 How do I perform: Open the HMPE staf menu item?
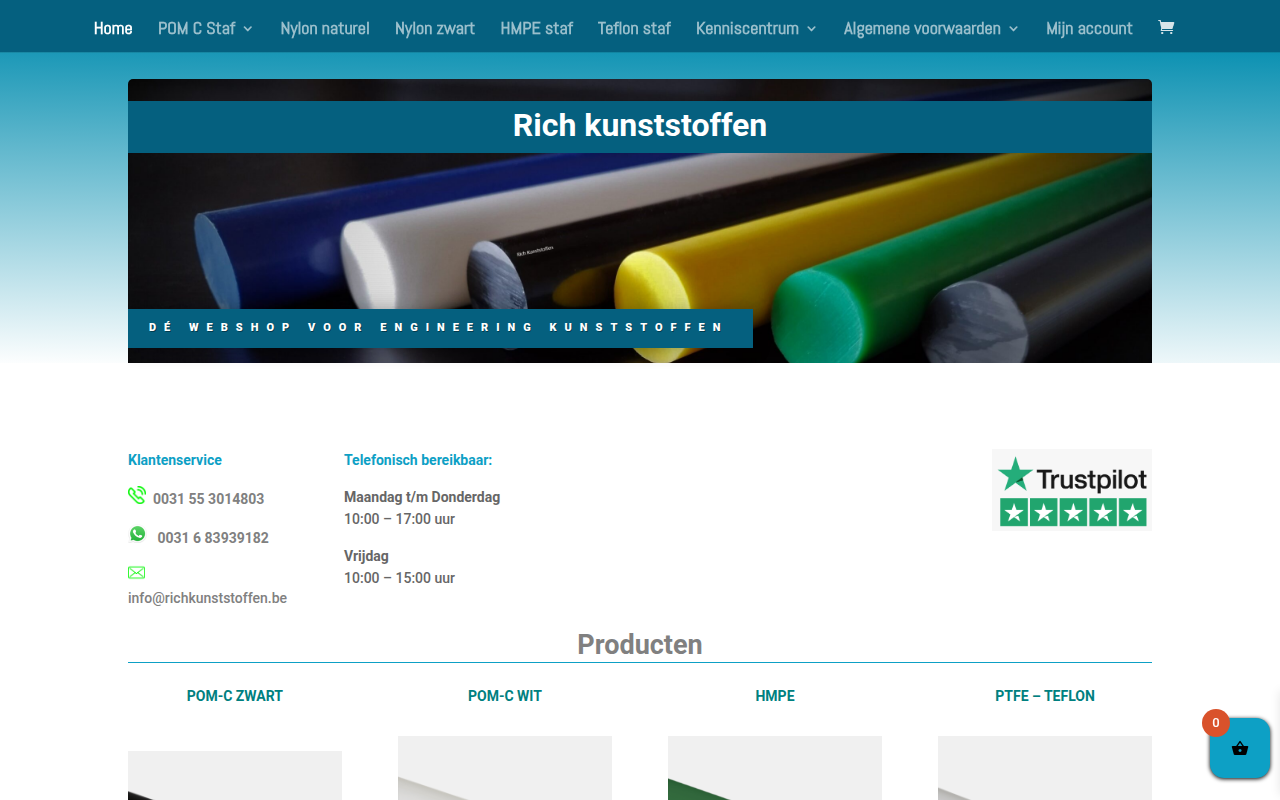[x=537, y=28]
